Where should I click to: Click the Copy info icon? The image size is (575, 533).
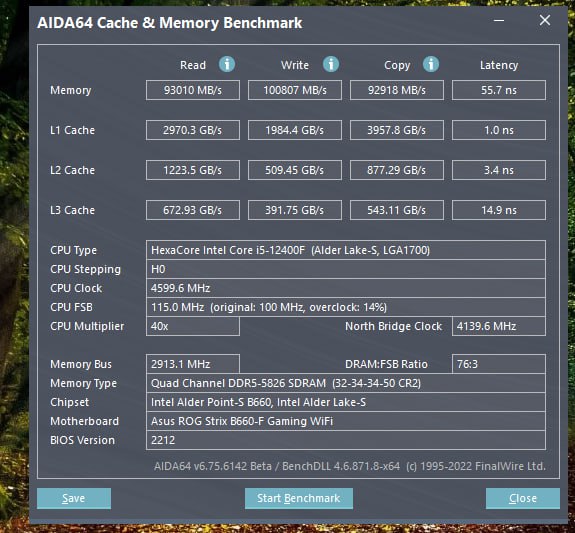tap(431, 64)
